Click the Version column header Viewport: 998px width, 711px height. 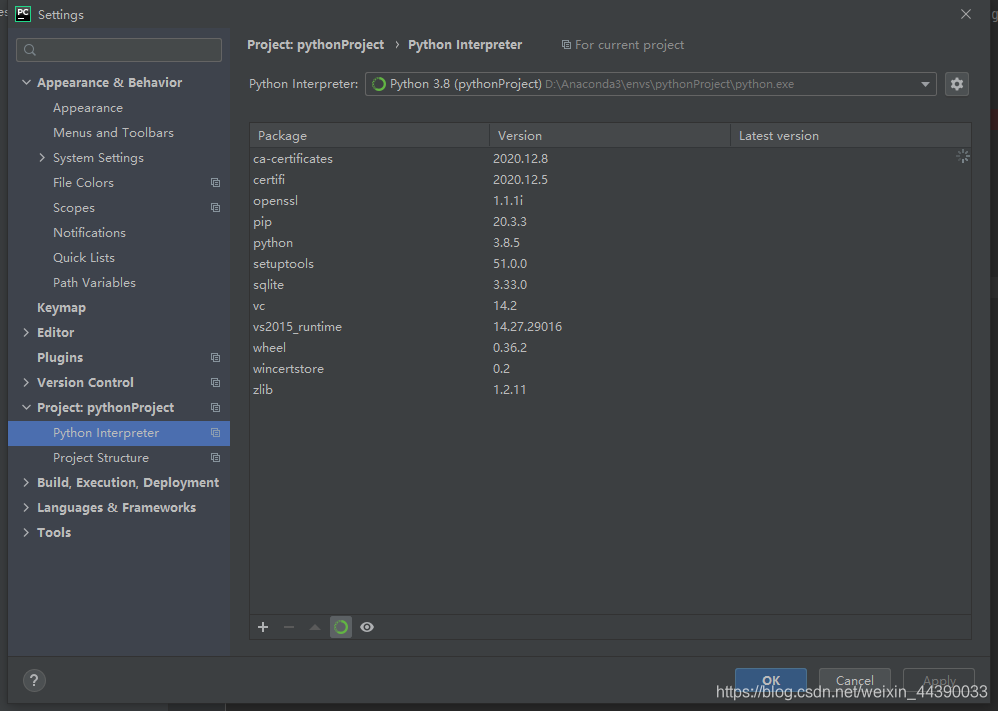click(x=610, y=136)
